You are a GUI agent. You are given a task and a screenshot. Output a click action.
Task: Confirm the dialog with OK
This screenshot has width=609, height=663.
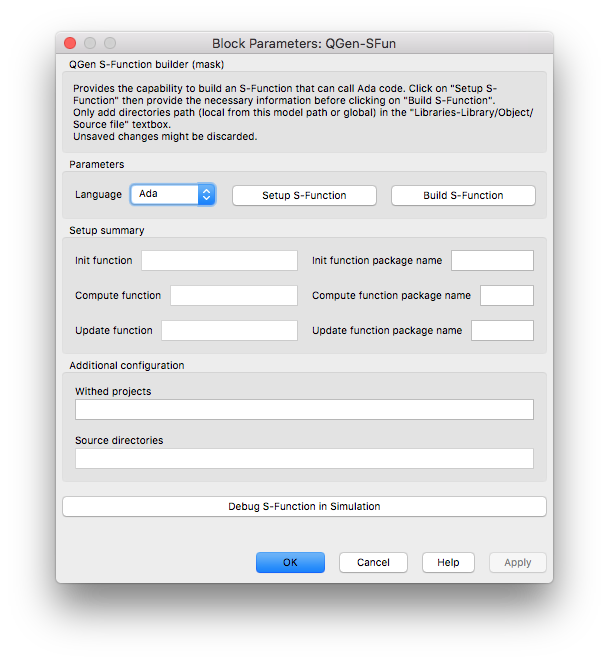coord(290,562)
